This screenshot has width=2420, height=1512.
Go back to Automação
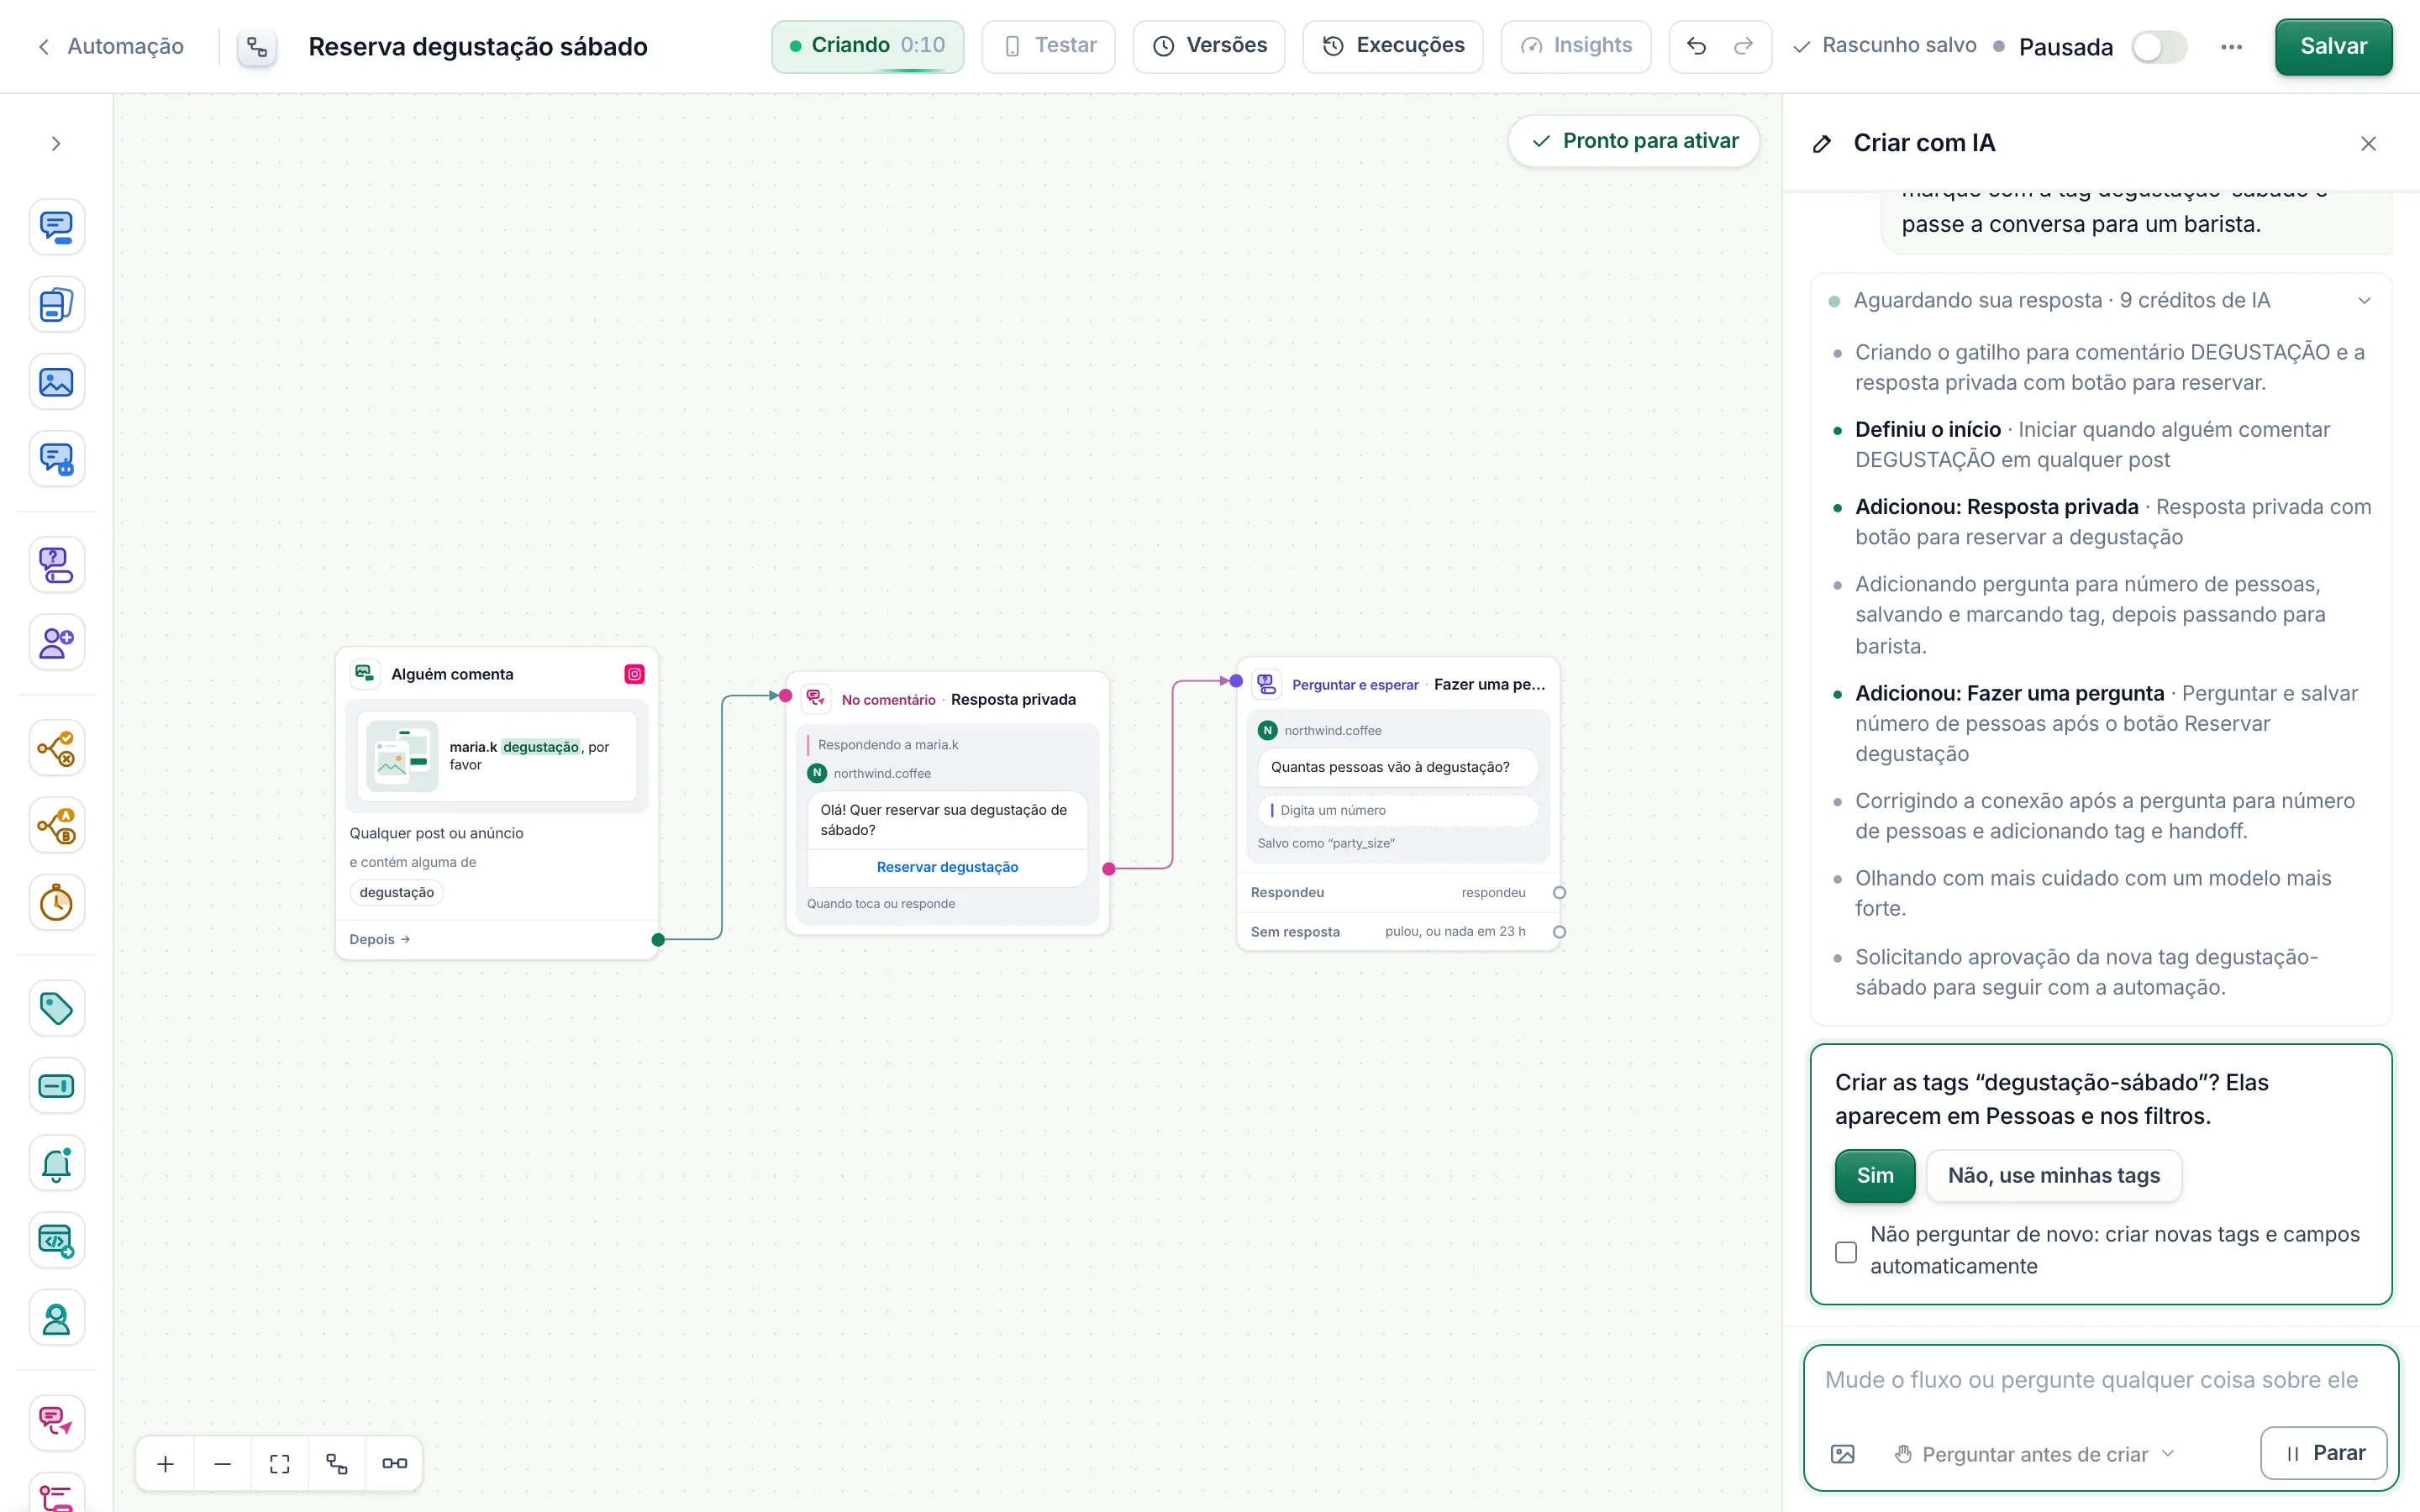111,46
